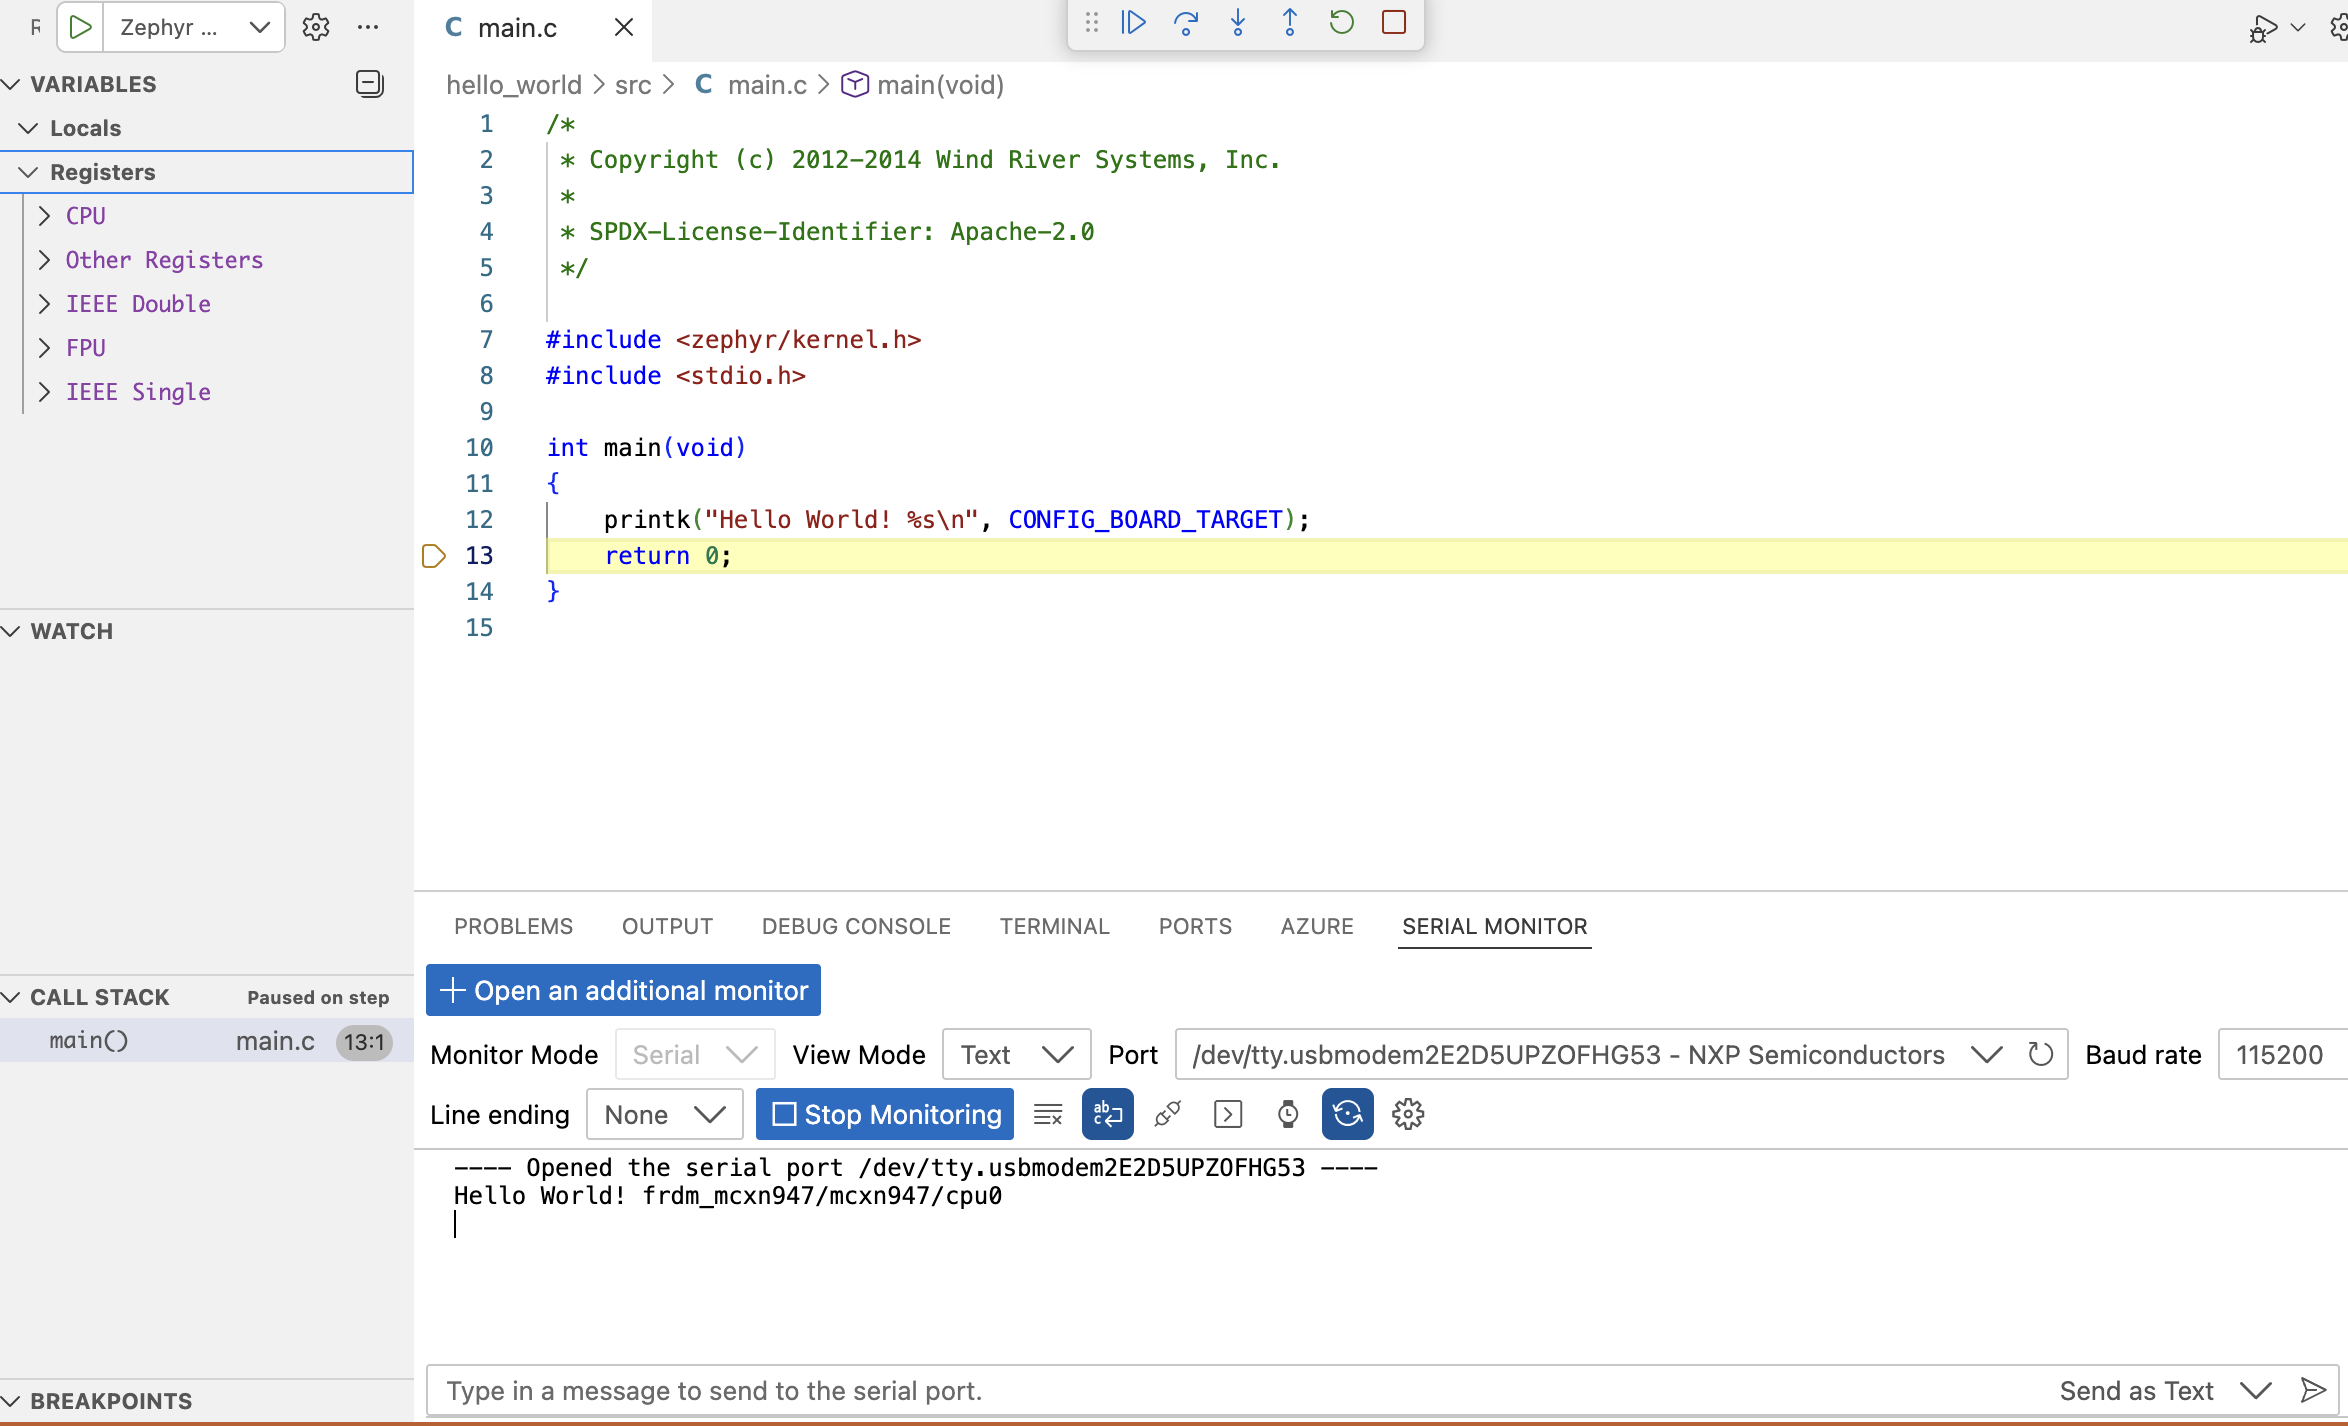
Task: Open an additional serial monitor
Action: (x=622, y=990)
